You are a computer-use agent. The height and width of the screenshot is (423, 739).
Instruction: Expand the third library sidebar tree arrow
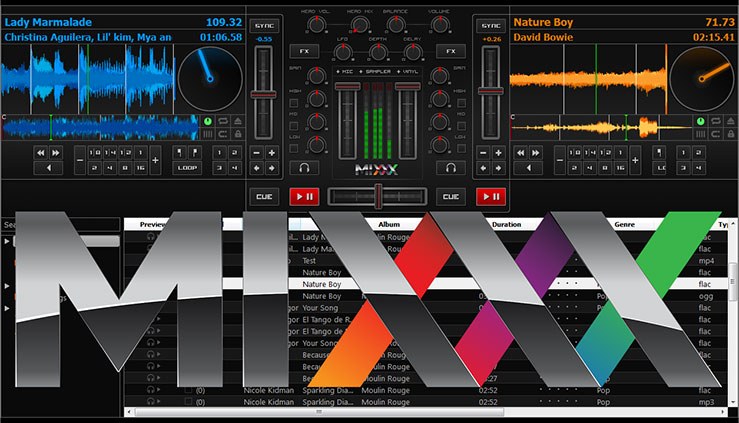point(7,308)
